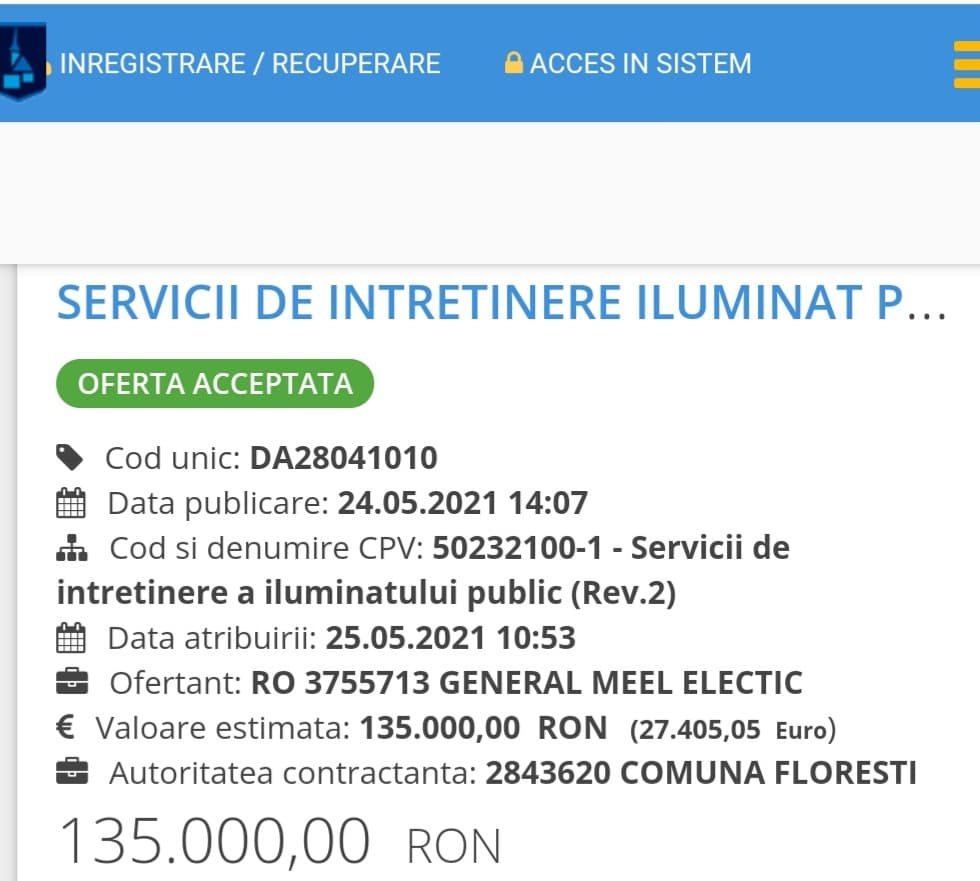Select bidder name GENERAL MEEL ELECTIC

(621, 683)
